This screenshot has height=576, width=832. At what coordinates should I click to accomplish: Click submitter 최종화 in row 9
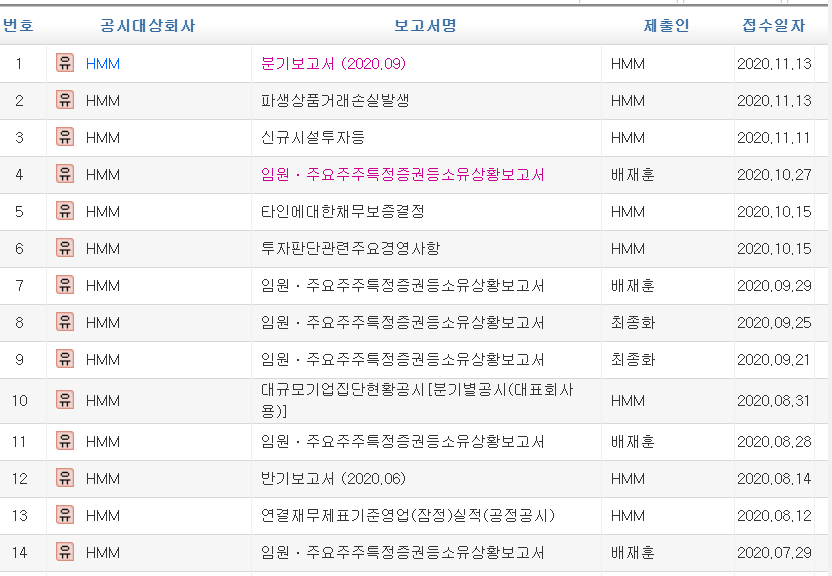coord(632,360)
